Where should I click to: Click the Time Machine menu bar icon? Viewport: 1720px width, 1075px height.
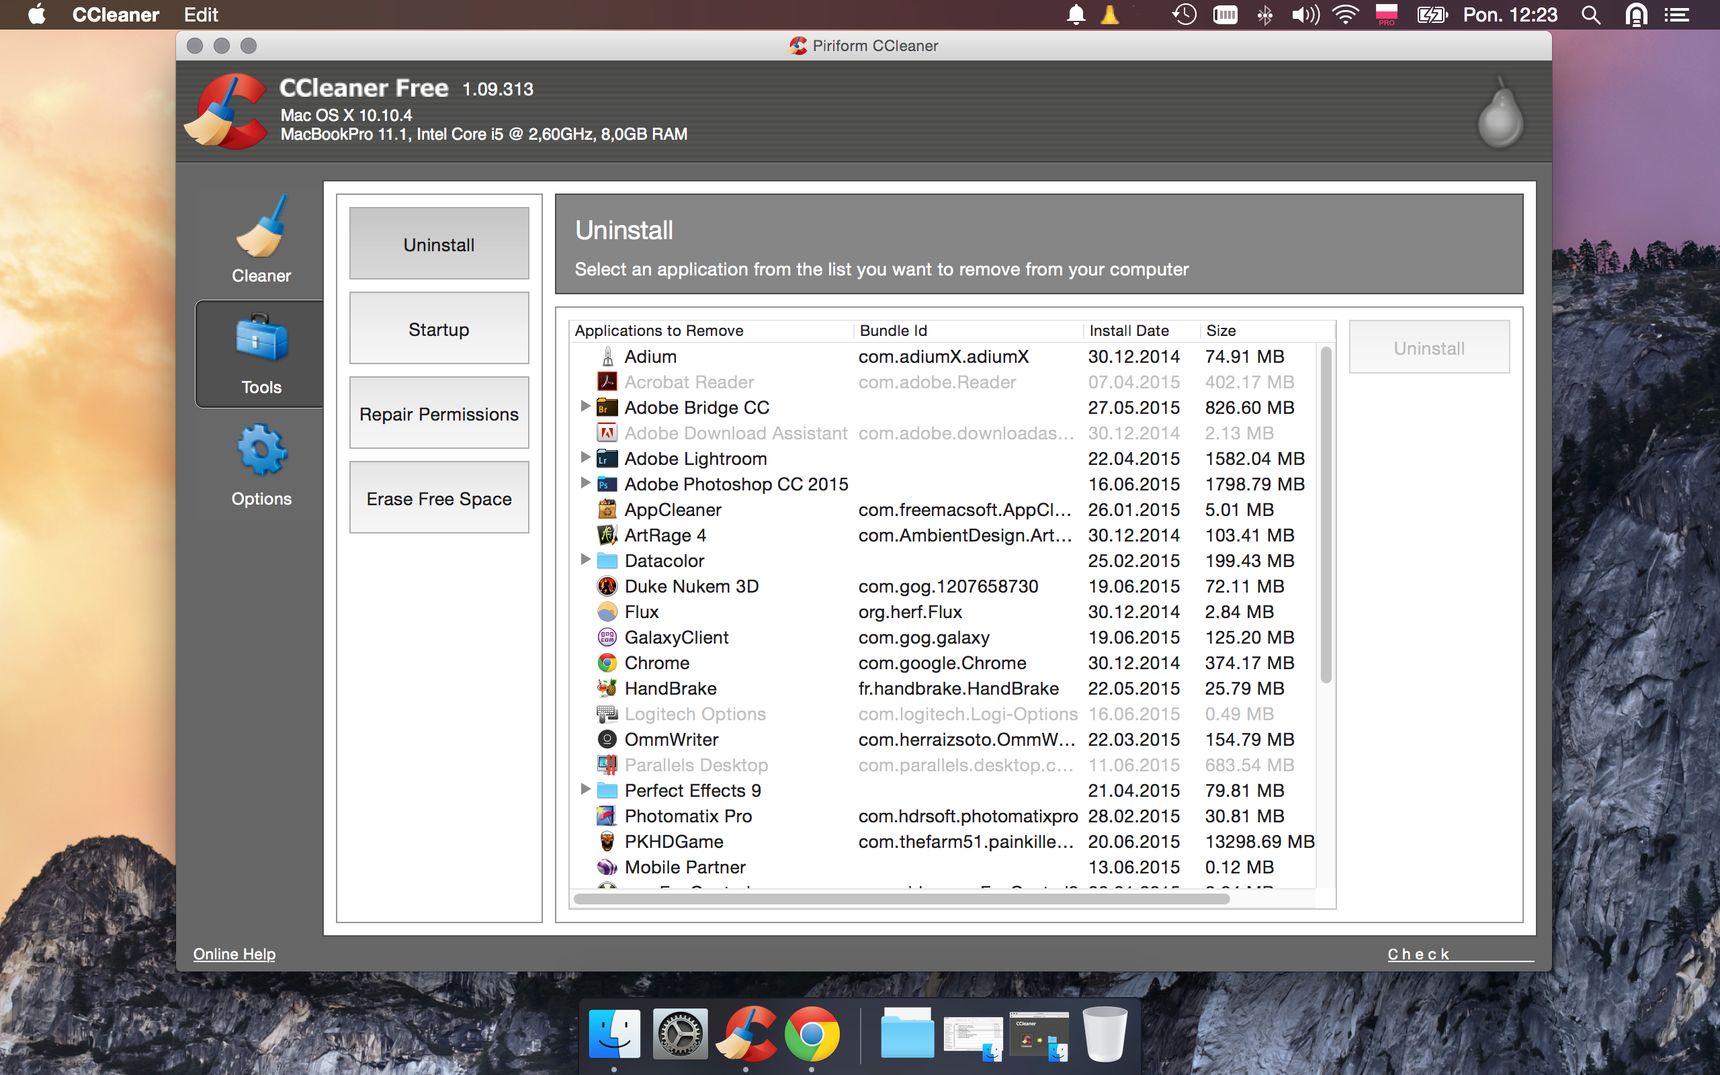(1184, 15)
